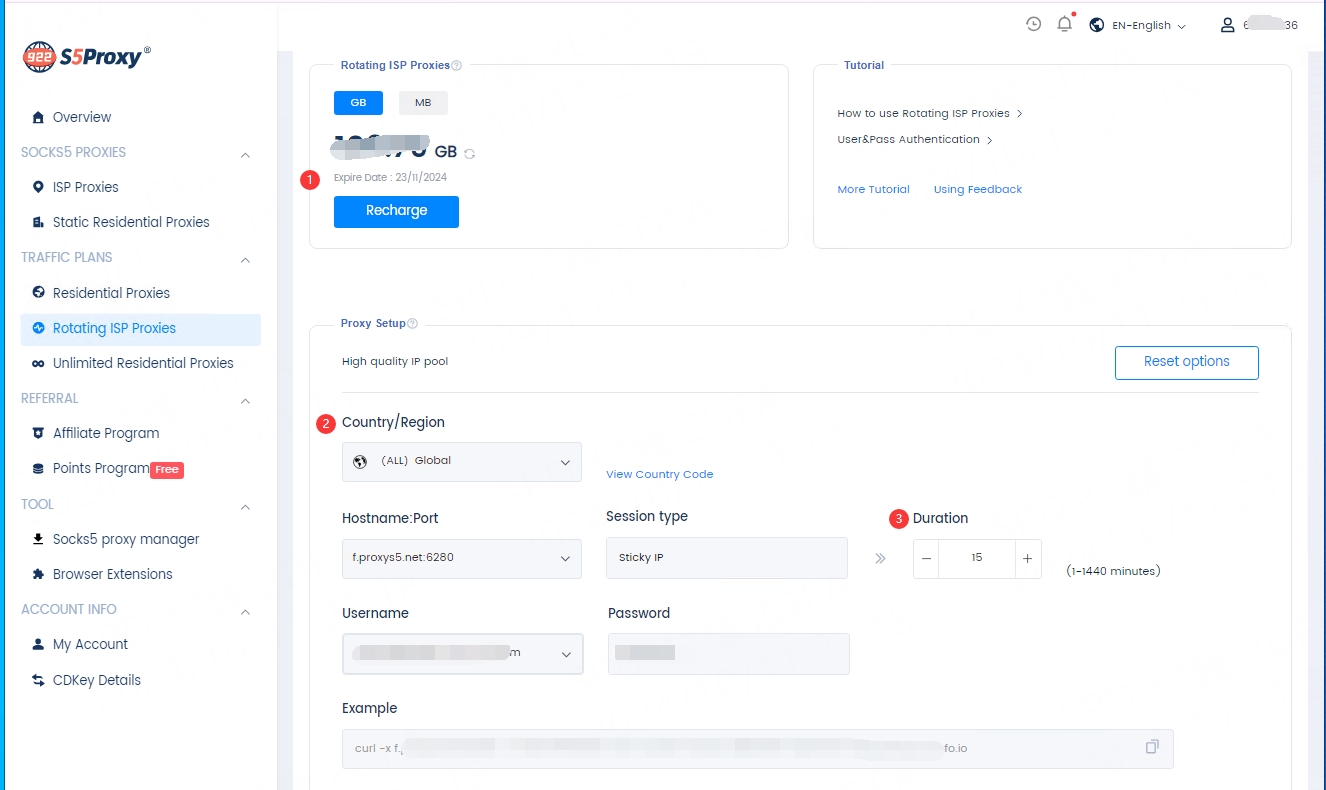Screen dimensions: 1326x790
Task: Collapse the SOCKS5 PROXIES sidebar section
Action: click(245, 154)
